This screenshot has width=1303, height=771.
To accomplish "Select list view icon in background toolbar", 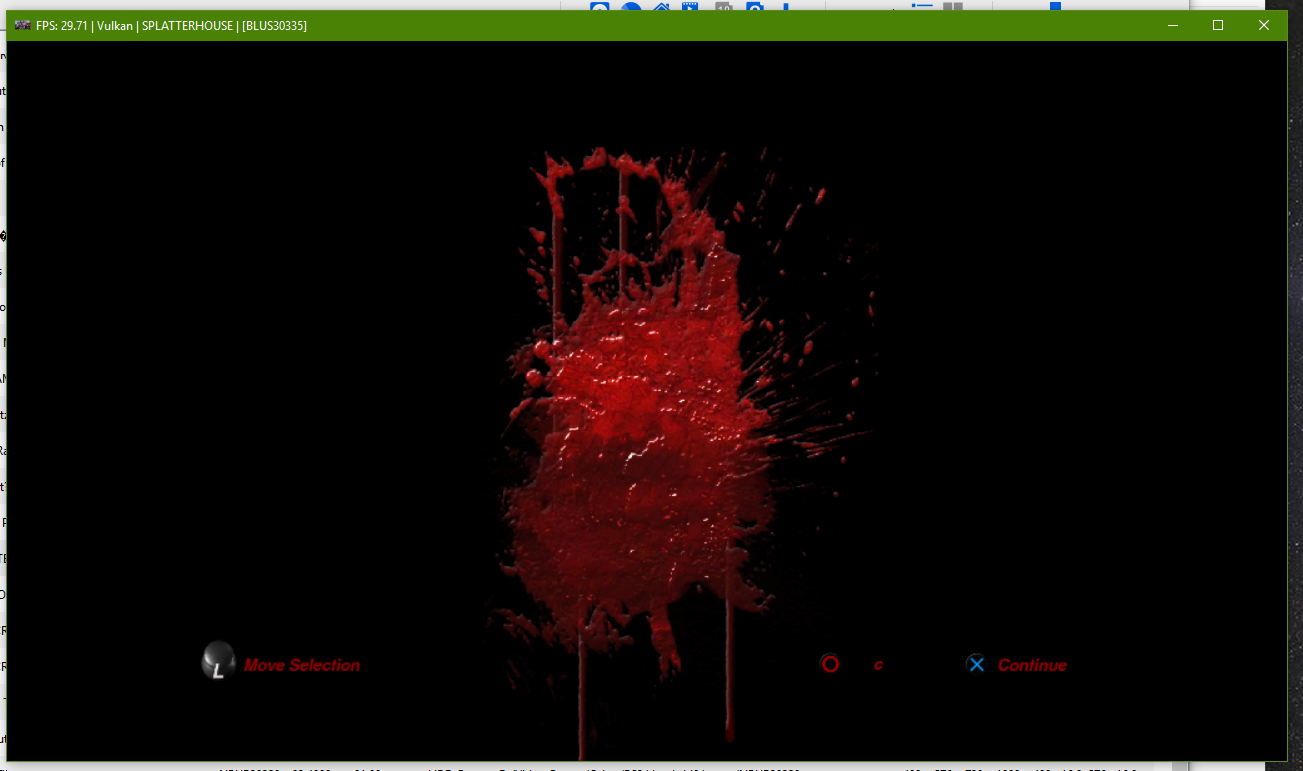I will 922,5.
